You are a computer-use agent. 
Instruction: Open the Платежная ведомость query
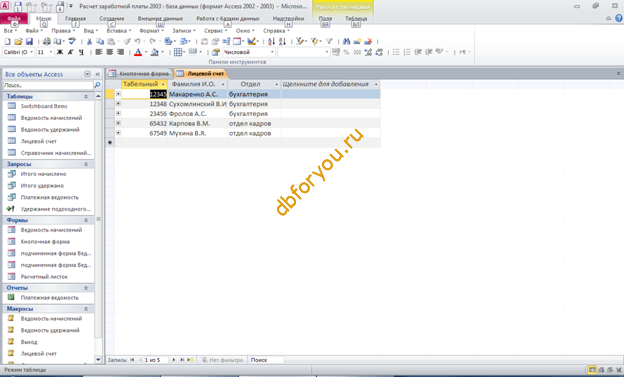[49, 197]
